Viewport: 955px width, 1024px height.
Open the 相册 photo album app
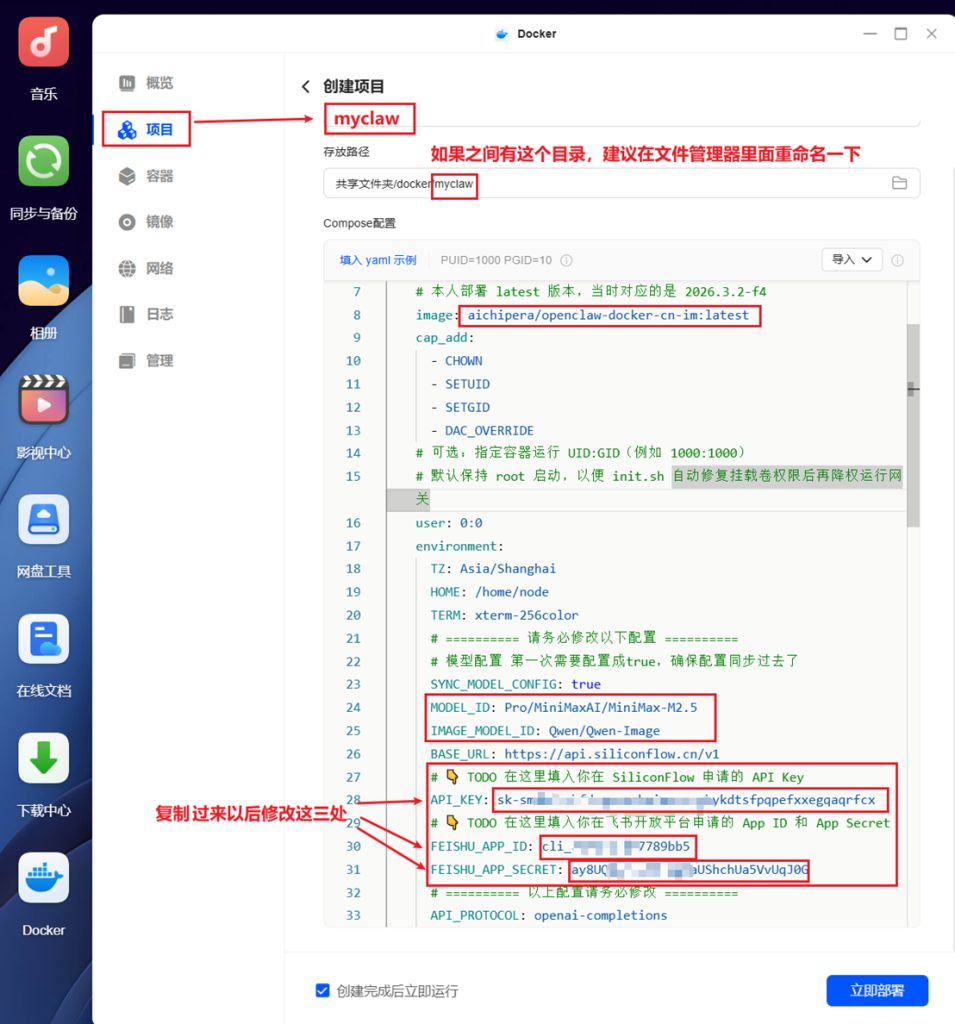44,281
